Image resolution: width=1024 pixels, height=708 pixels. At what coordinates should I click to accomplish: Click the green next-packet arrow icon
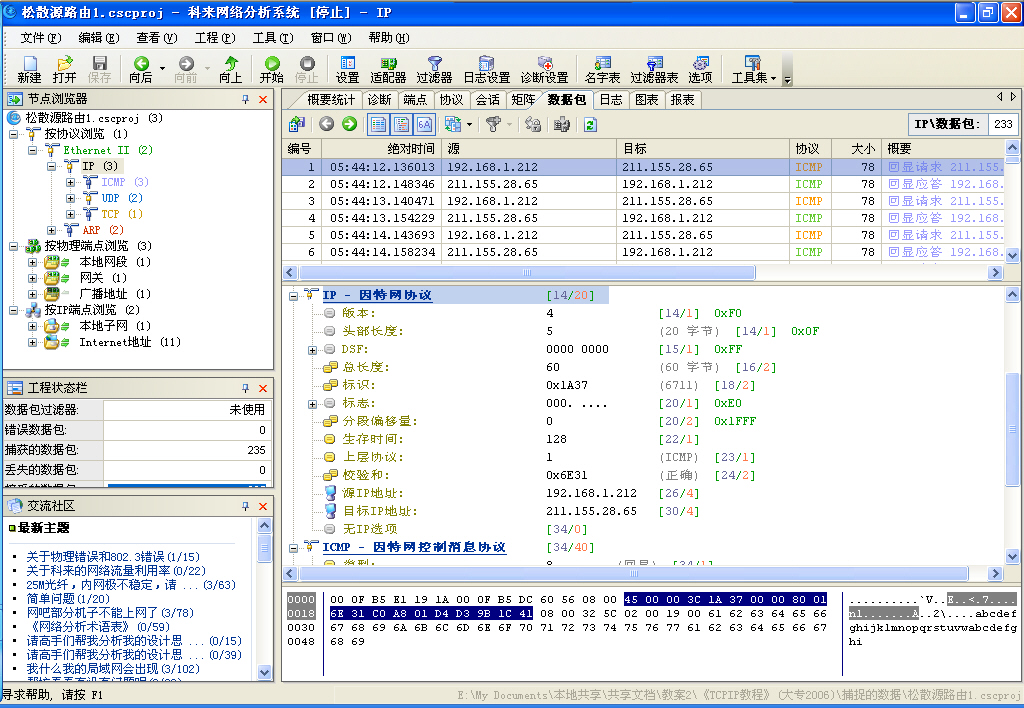pyautogui.click(x=349, y=124)
